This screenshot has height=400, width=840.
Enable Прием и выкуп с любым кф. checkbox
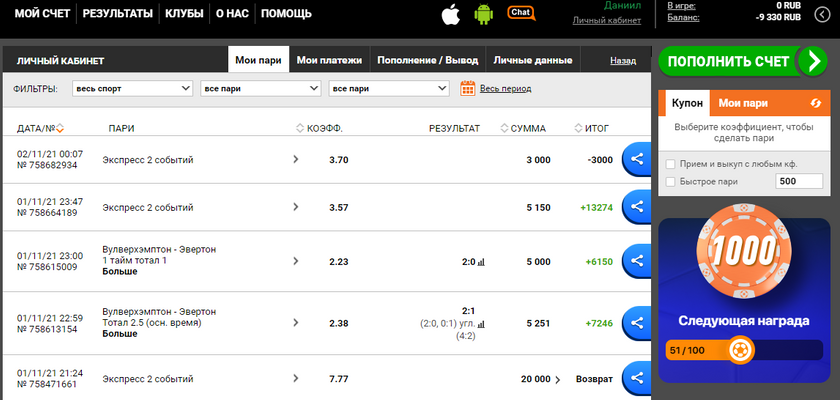[x=671, y=164]
